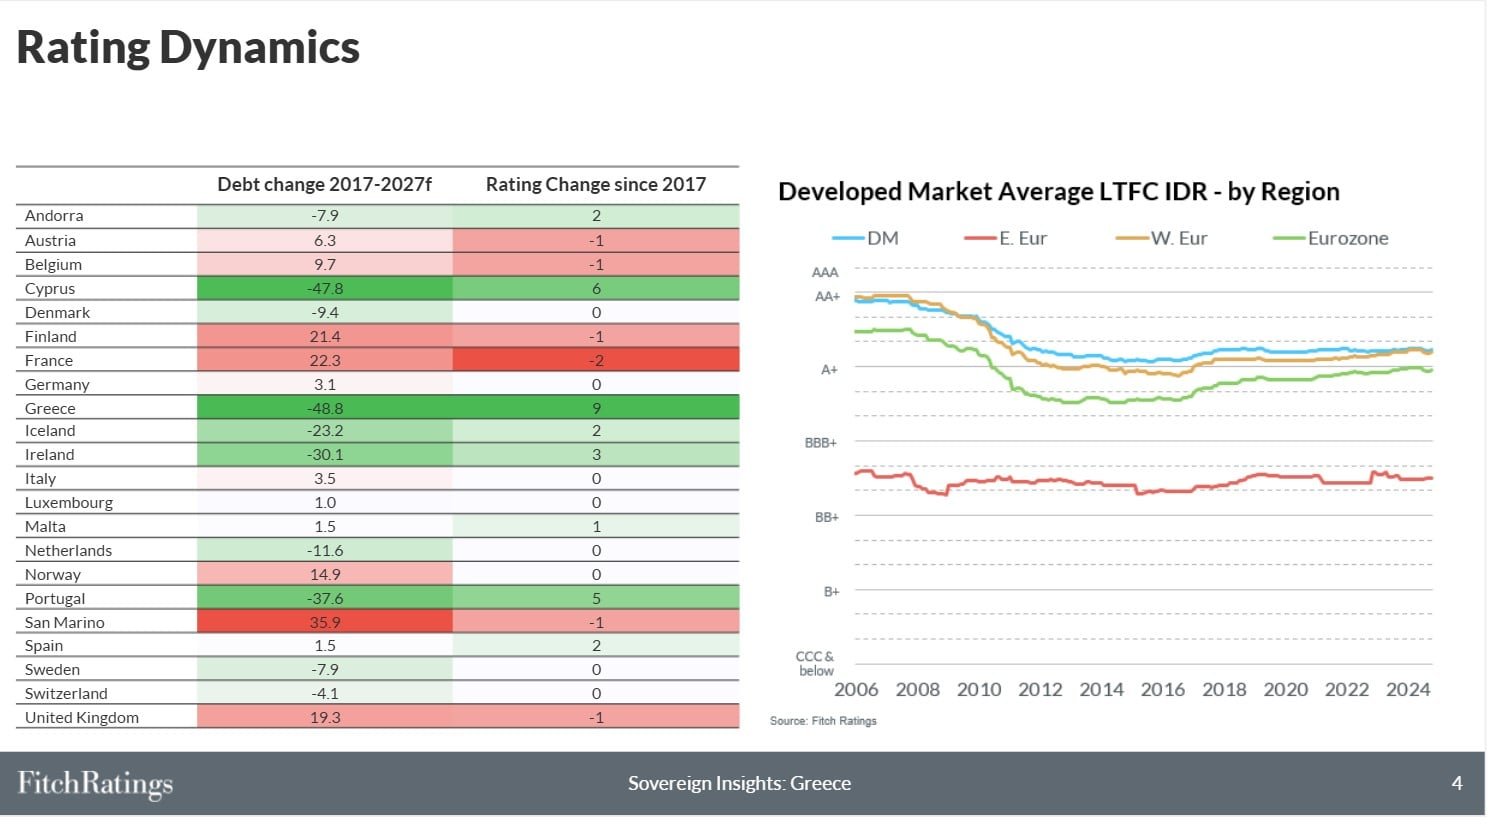Click Sovereign Insights: Greece footer text
Image resolution: width=1499 pixels, height=826 pixels.
pyautogui.click(x=739, y=783)
